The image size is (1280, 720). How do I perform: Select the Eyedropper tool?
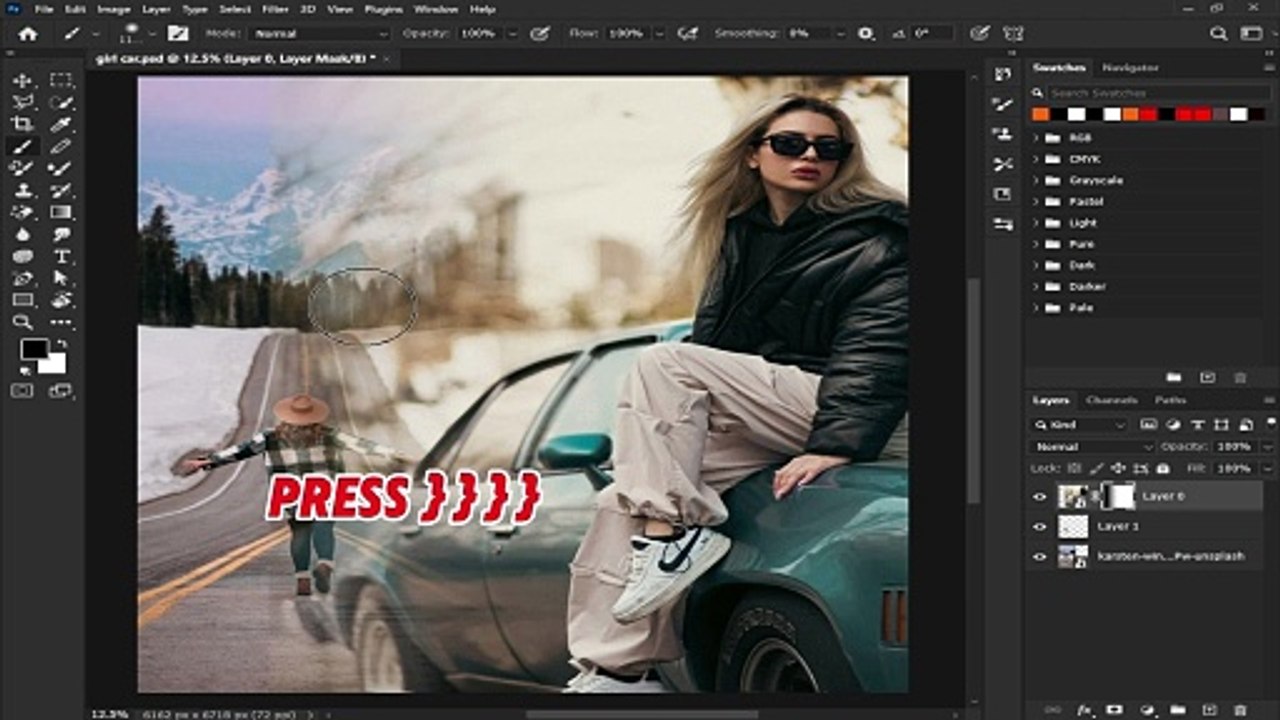[x=62, y=125]
